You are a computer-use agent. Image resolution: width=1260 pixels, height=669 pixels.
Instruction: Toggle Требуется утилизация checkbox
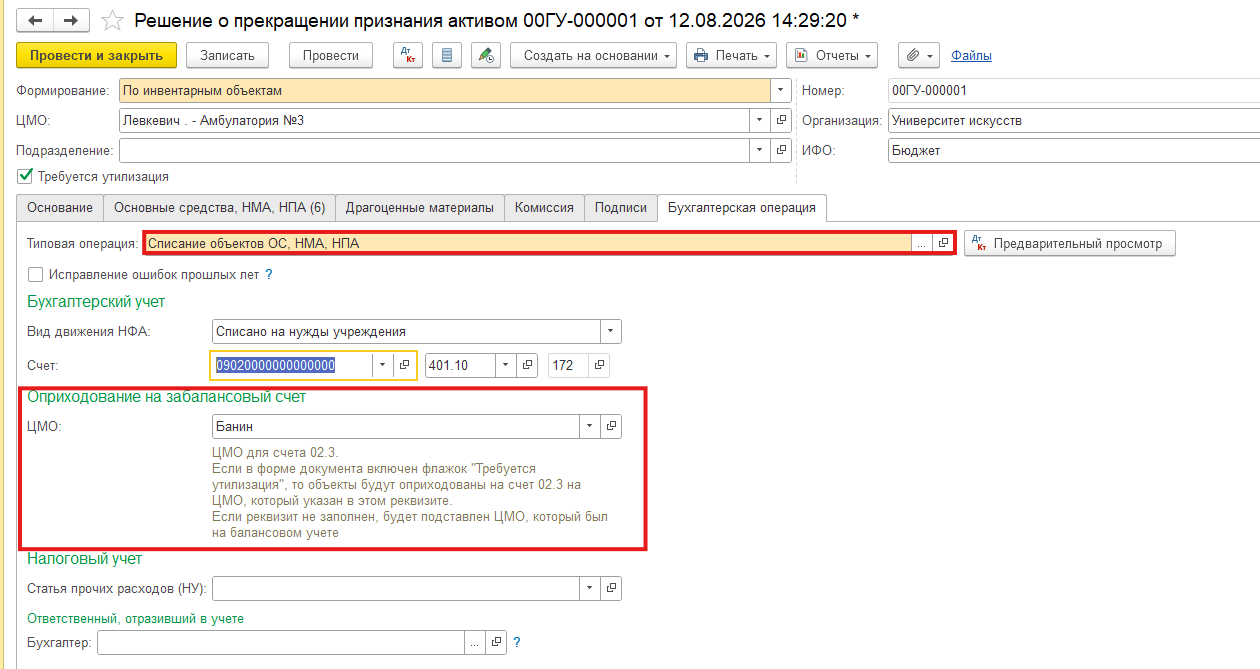point(25,176)
